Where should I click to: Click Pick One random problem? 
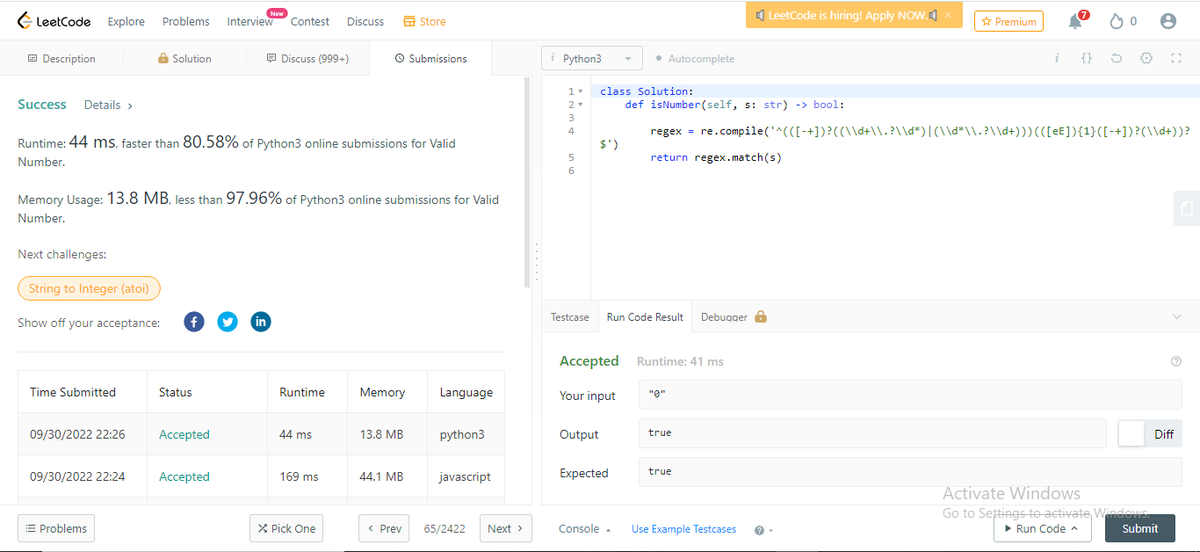(x=287, y=529)
